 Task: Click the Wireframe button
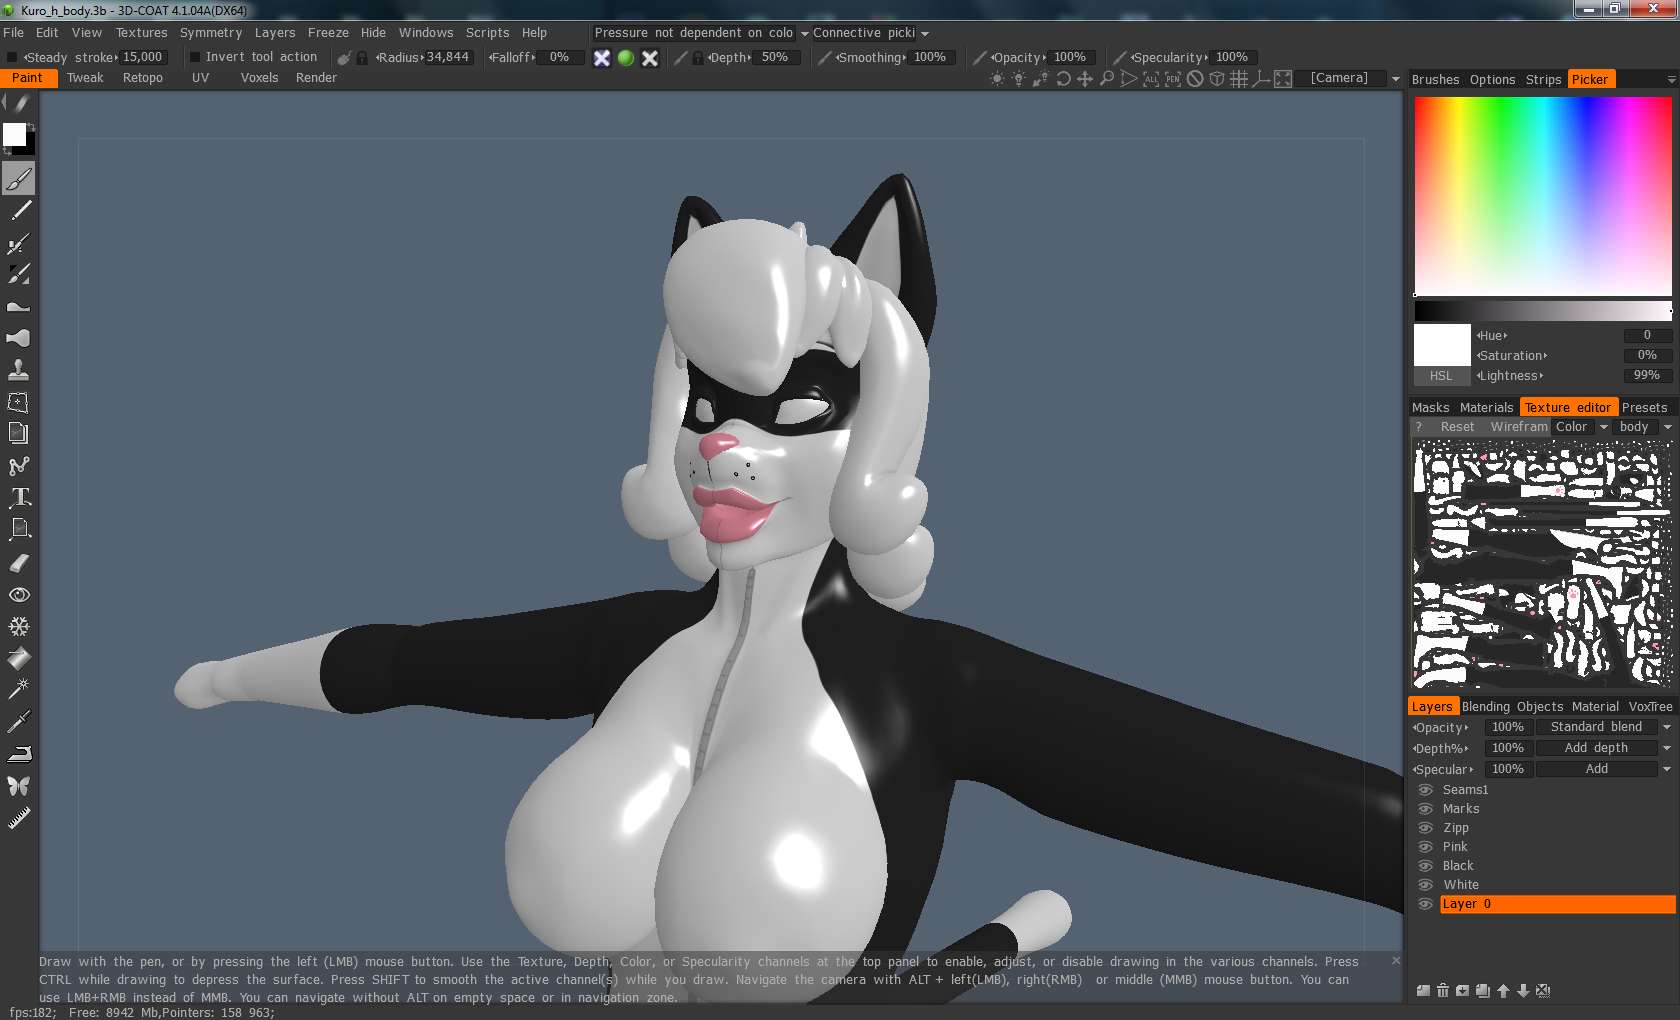[x=1519, y=427]
